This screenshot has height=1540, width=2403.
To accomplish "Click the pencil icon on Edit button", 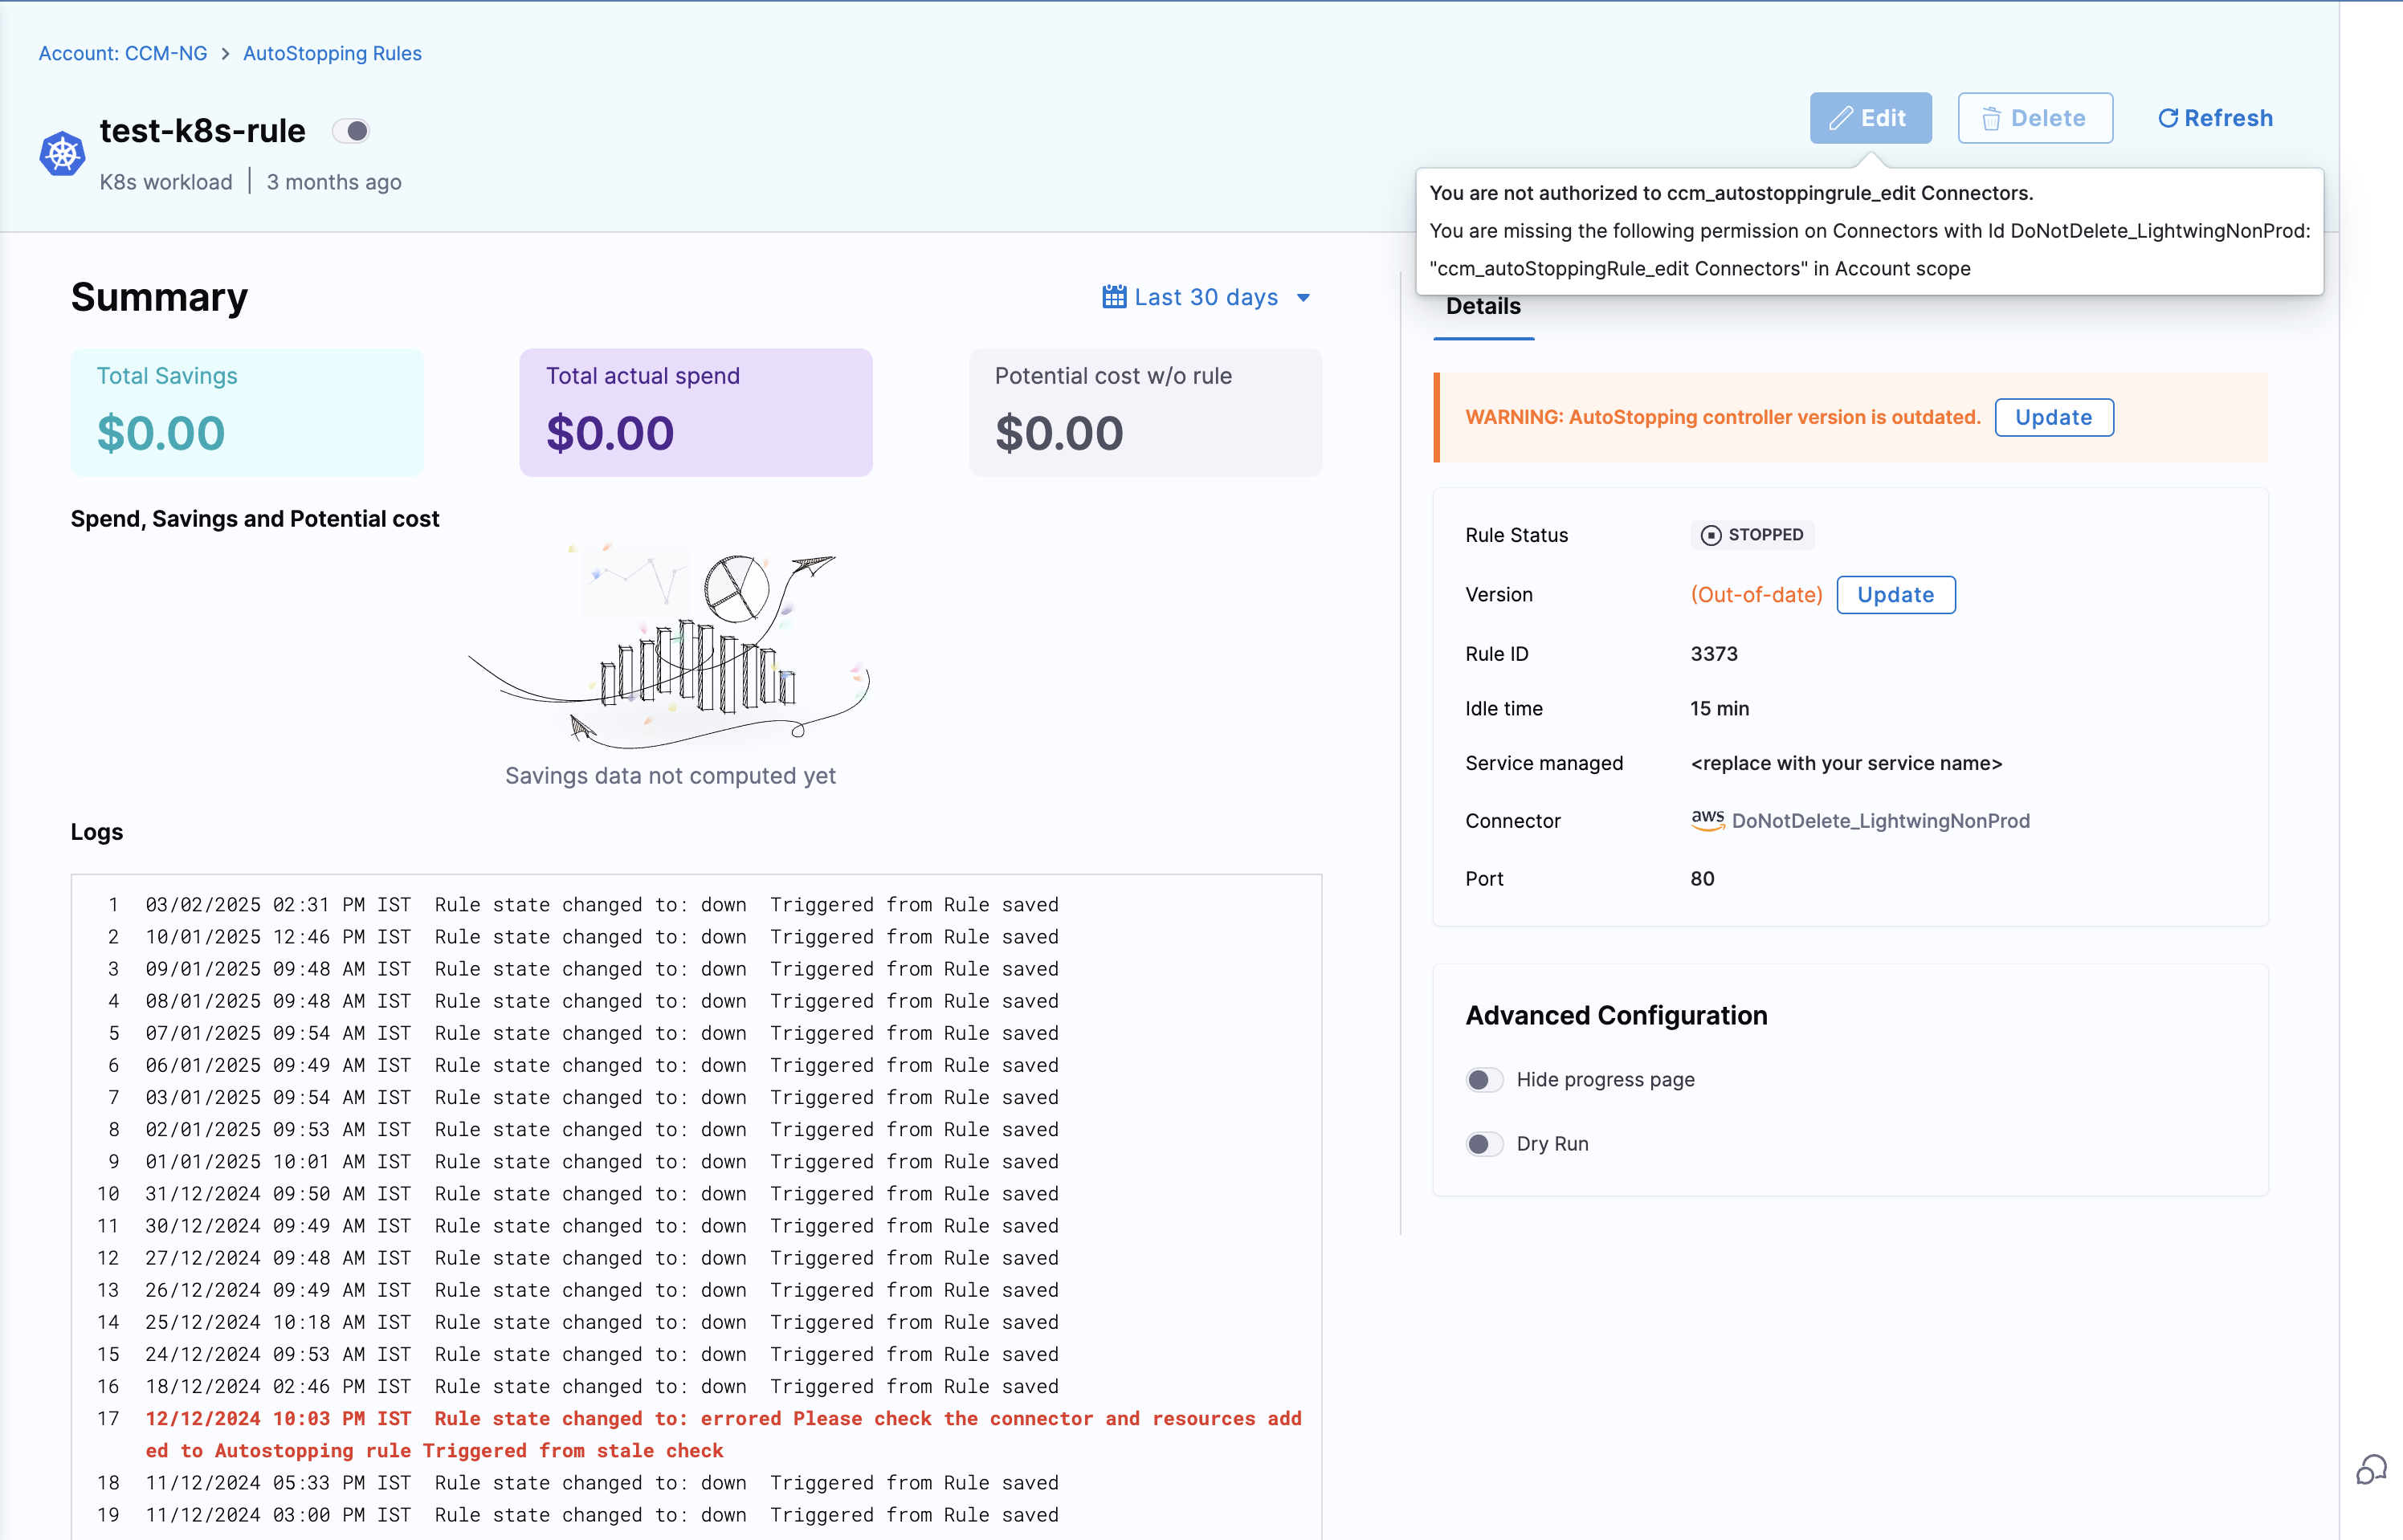I will pyautogui.click(x=1841, y=119).
